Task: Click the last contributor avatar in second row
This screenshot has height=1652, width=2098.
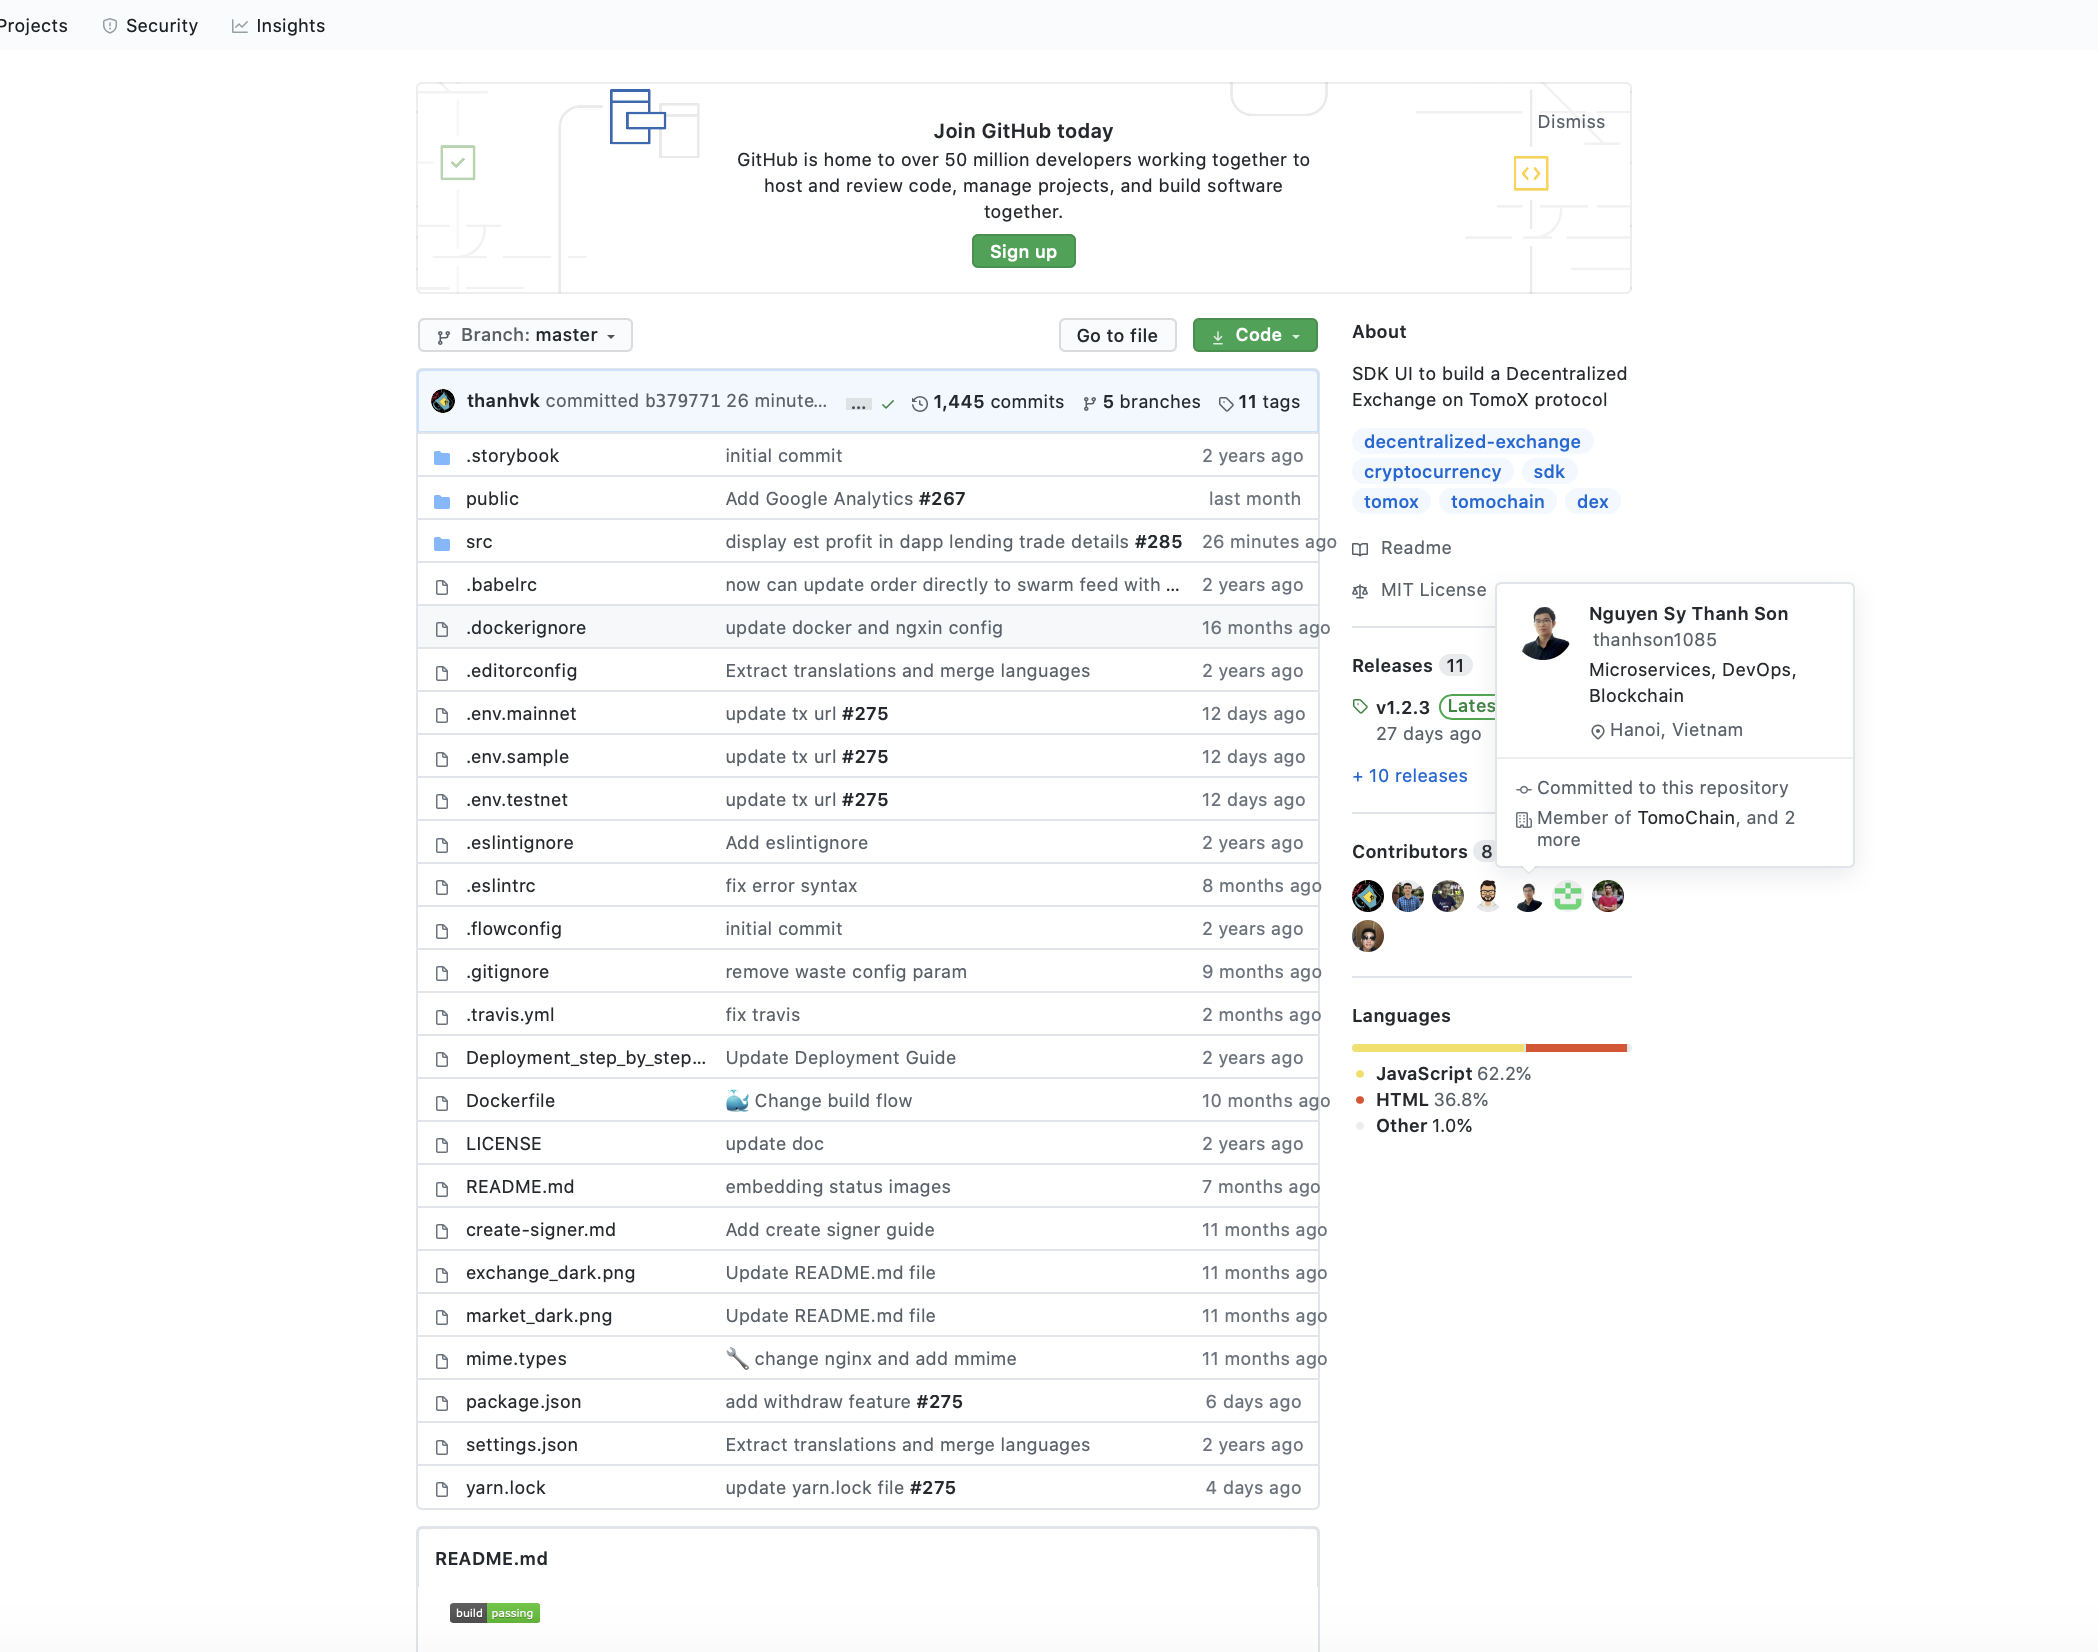Action: tap(1368, 936)
